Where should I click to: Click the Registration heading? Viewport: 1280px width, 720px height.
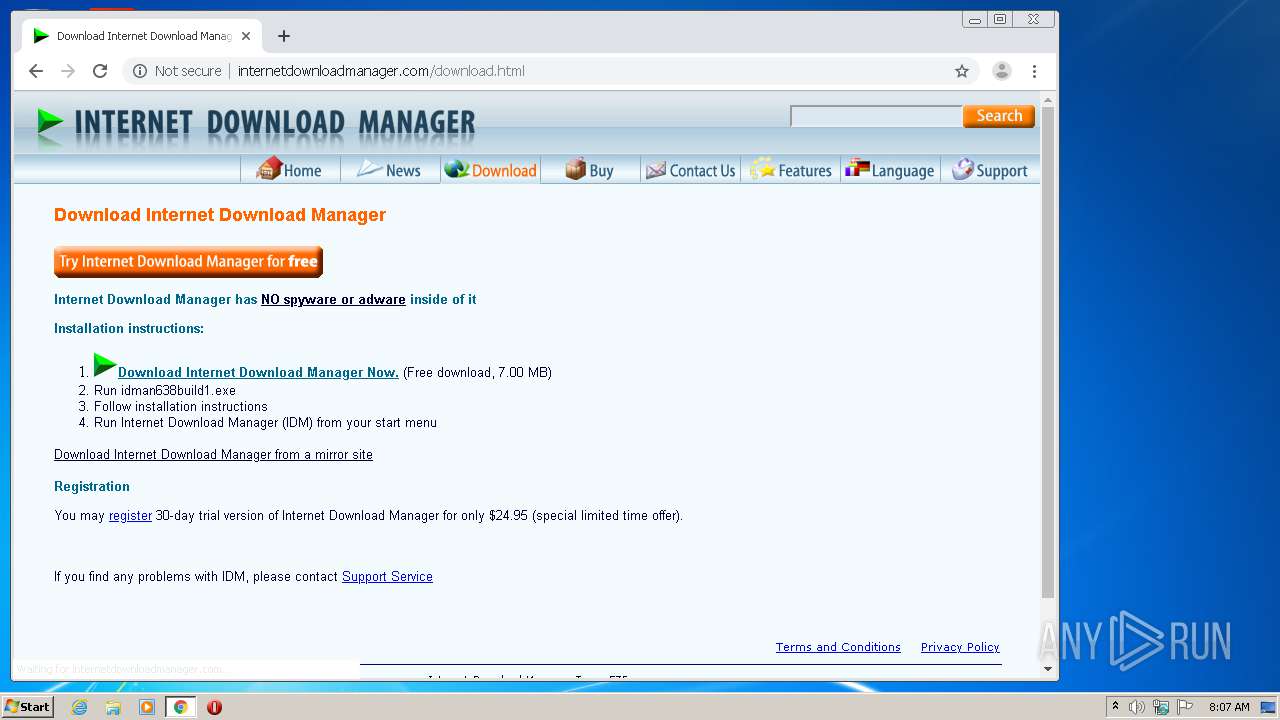pyautogui.click(x=92, y=486)
